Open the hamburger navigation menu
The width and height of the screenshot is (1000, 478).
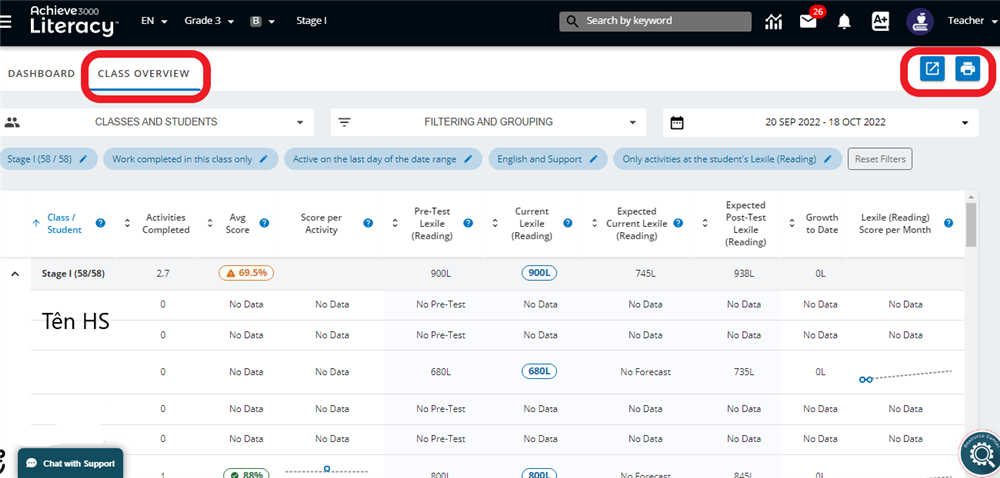point(6,21)
